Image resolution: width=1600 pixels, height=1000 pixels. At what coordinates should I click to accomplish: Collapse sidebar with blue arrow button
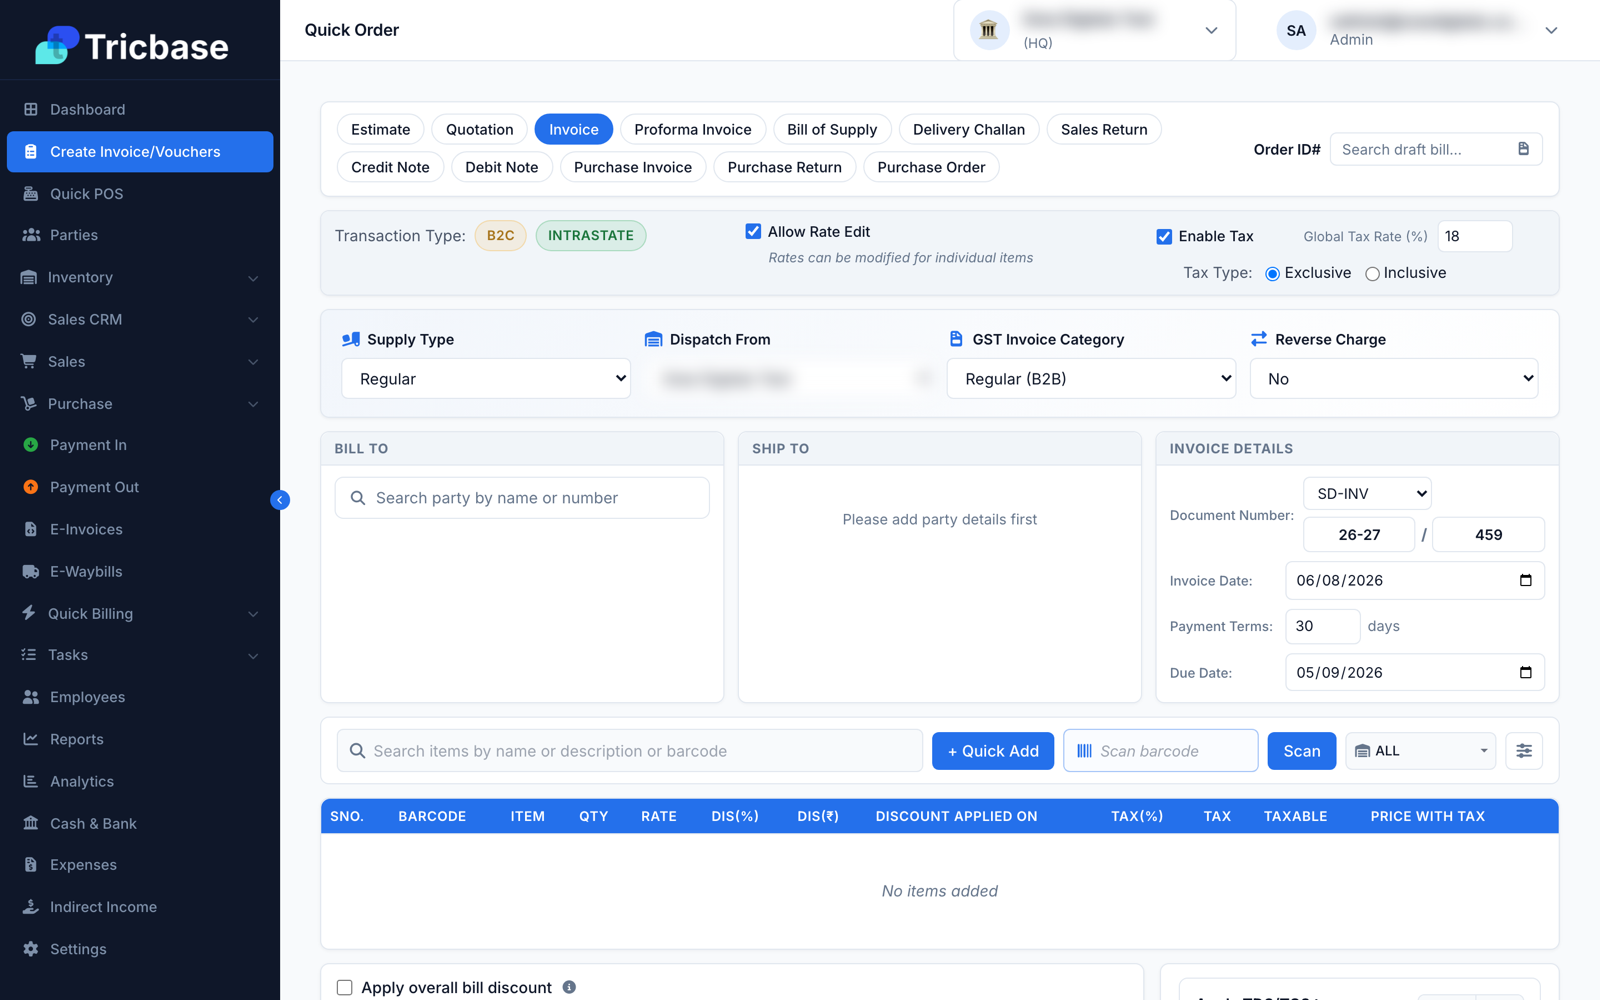tap(280, 500)
